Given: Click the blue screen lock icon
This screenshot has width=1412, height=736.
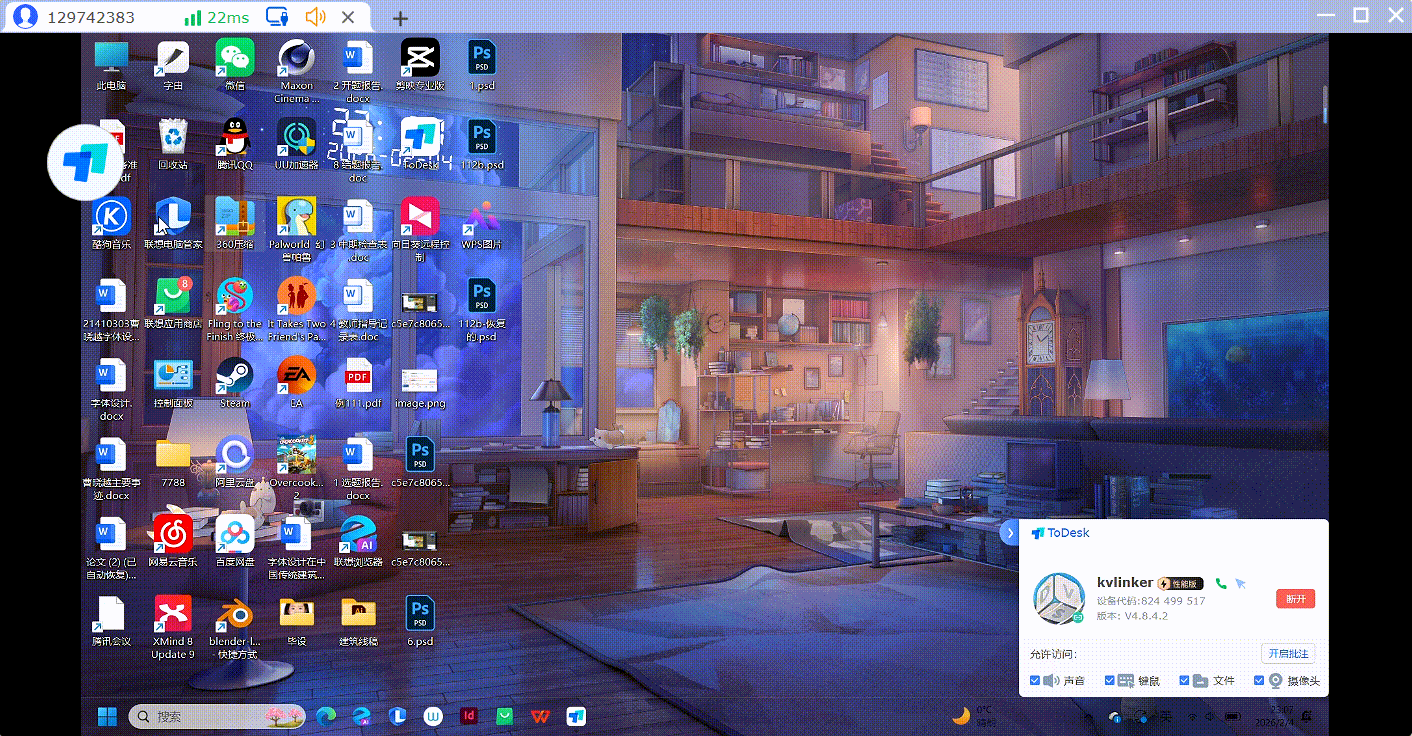Looking at the screenshot, I should point(278,17).
